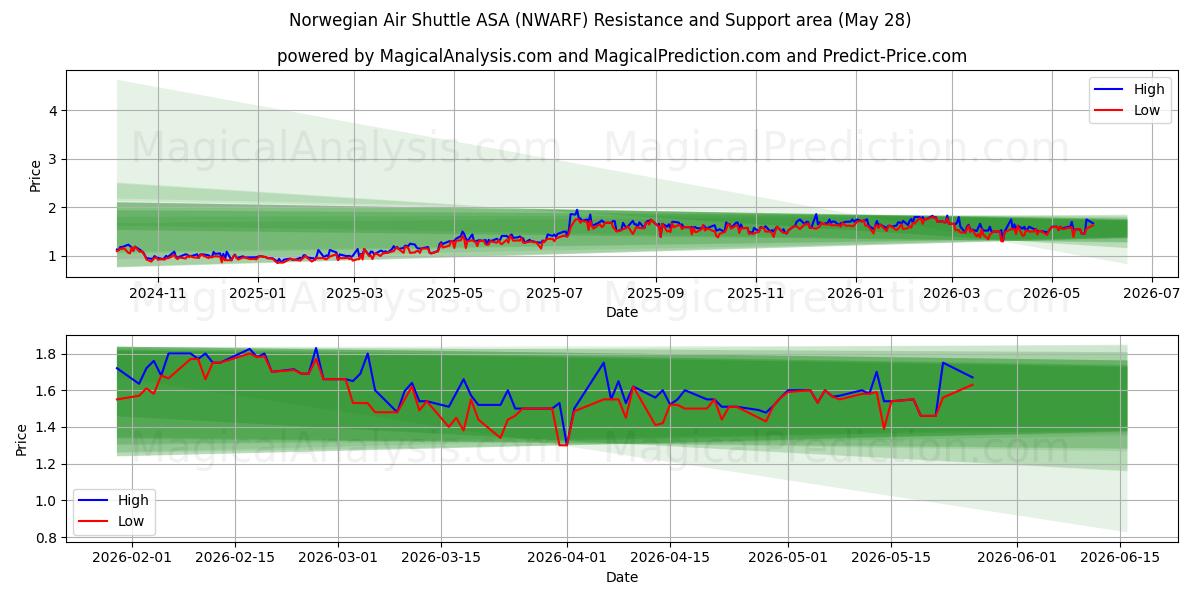Click the '2026-04-01' x-axis label
This screenshot has width=1200, height=600.
567,558
